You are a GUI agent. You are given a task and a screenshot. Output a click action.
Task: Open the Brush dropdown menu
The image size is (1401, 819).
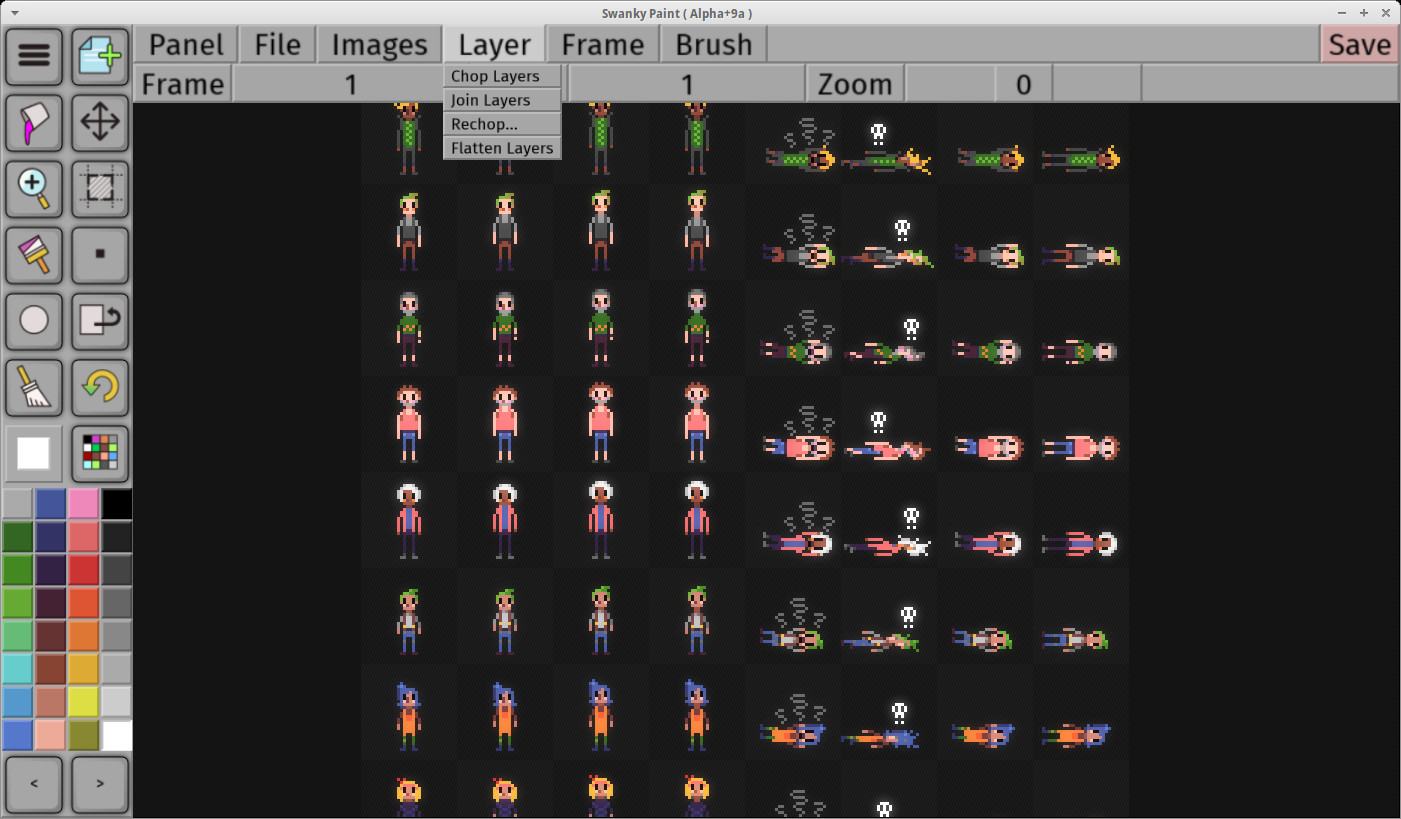pyautogui.click(x=713, y=45)
